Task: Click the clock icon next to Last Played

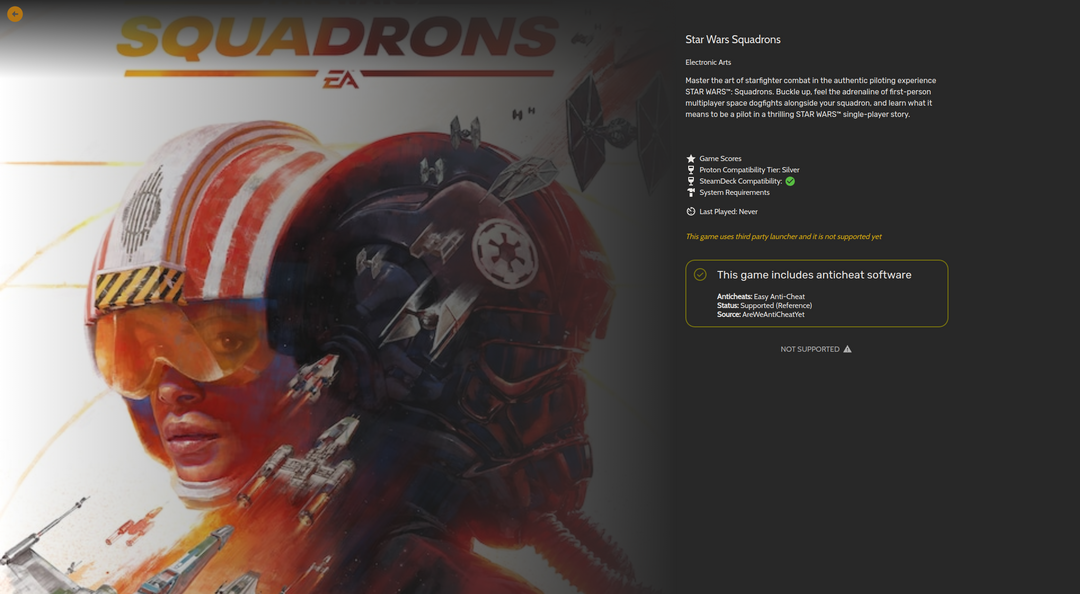Action: click(691, 212)
